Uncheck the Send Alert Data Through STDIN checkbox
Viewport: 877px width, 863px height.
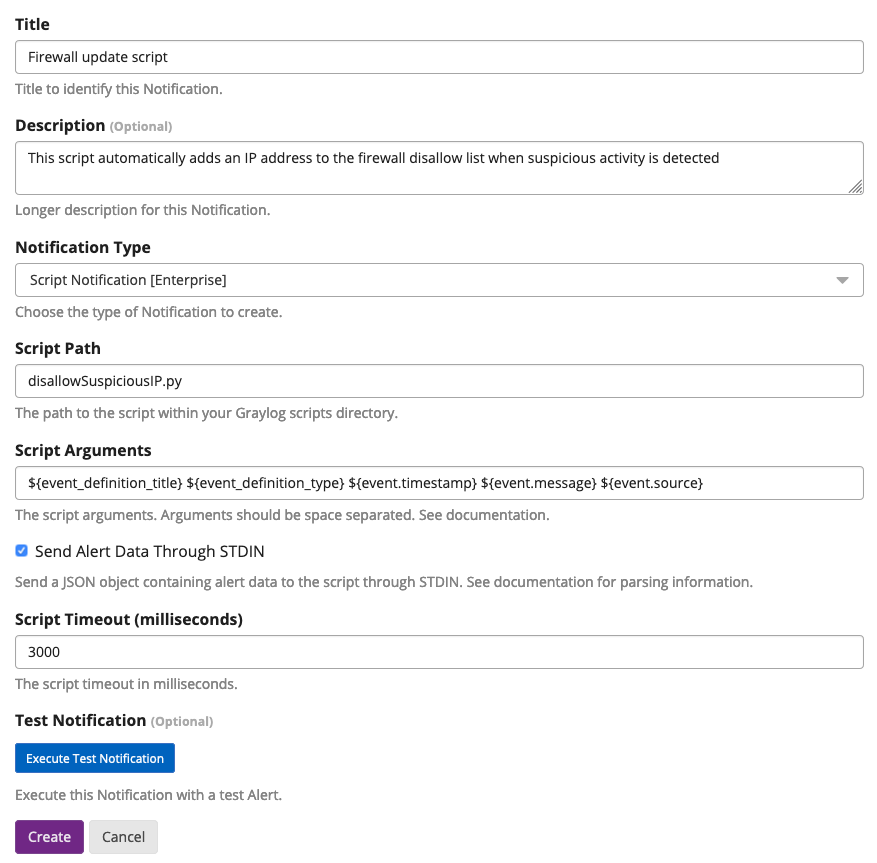pos(22,551)
